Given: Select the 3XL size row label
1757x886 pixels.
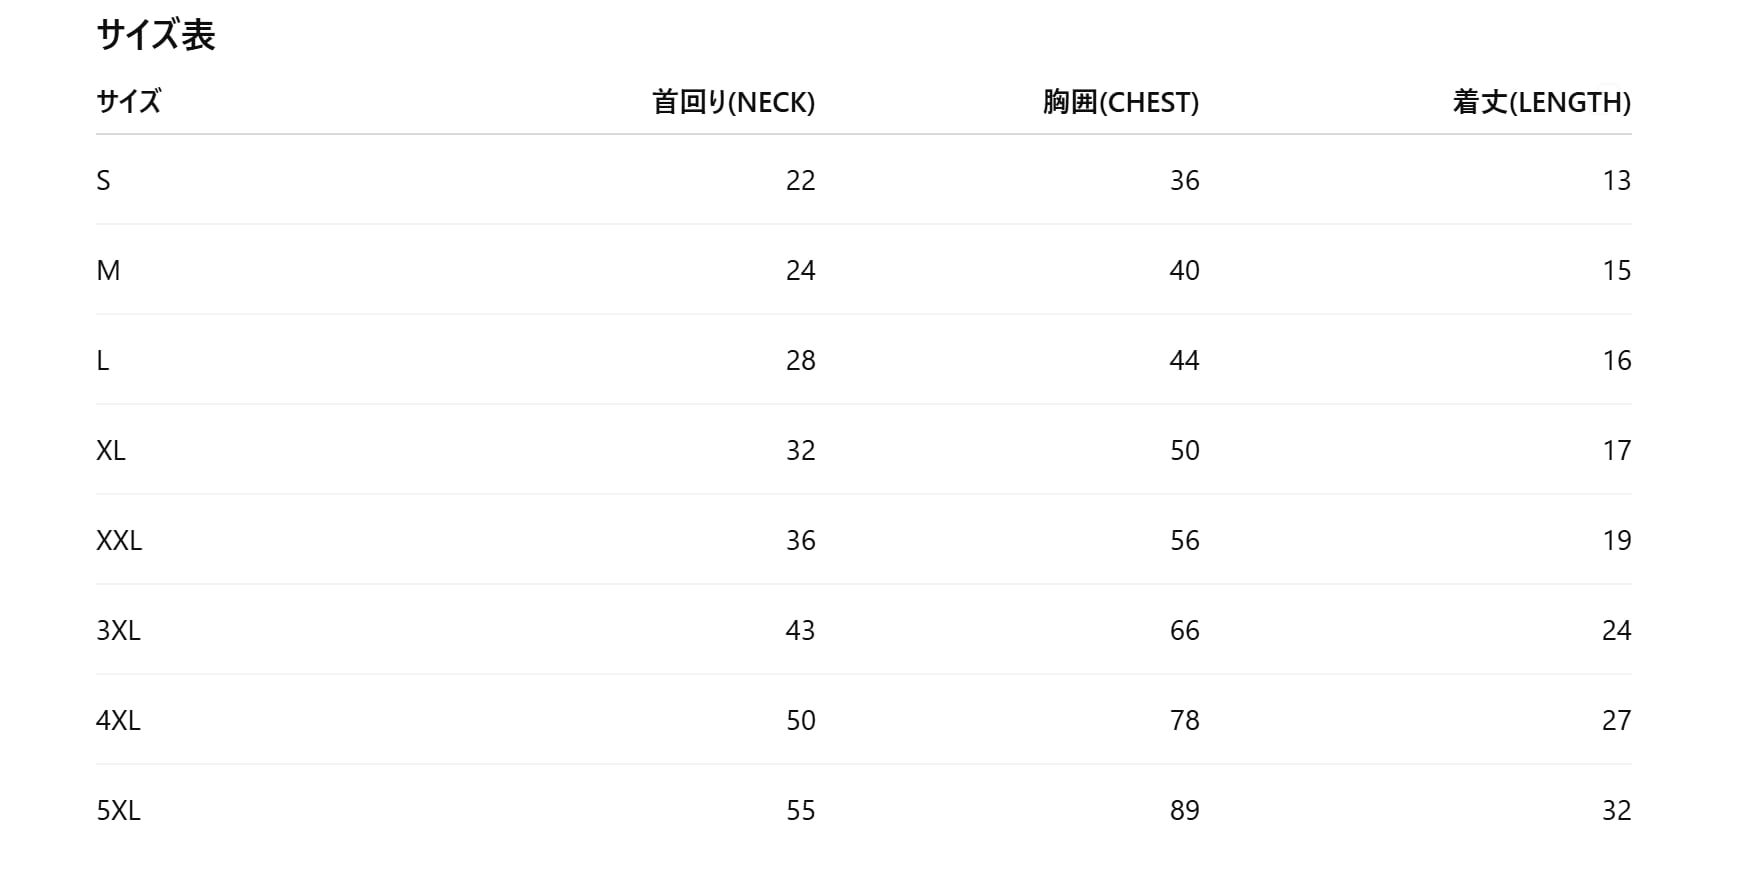Looking at the screenshot, I should tap(118, 631).
